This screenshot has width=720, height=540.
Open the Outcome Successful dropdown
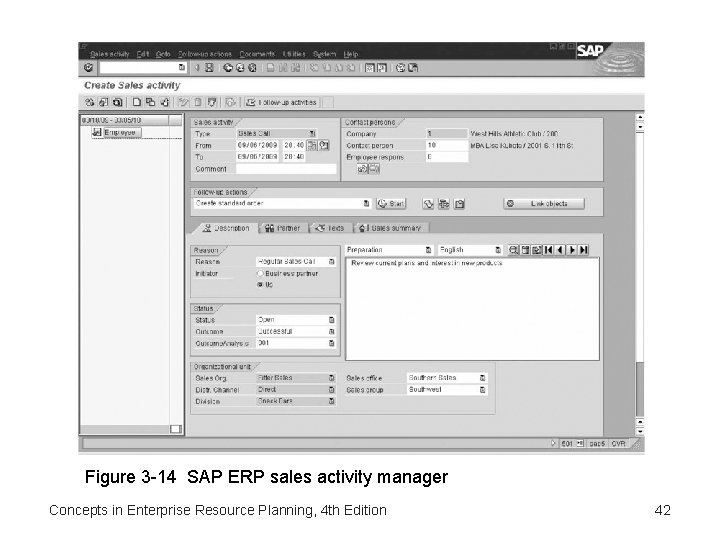(x=332, y=332)
